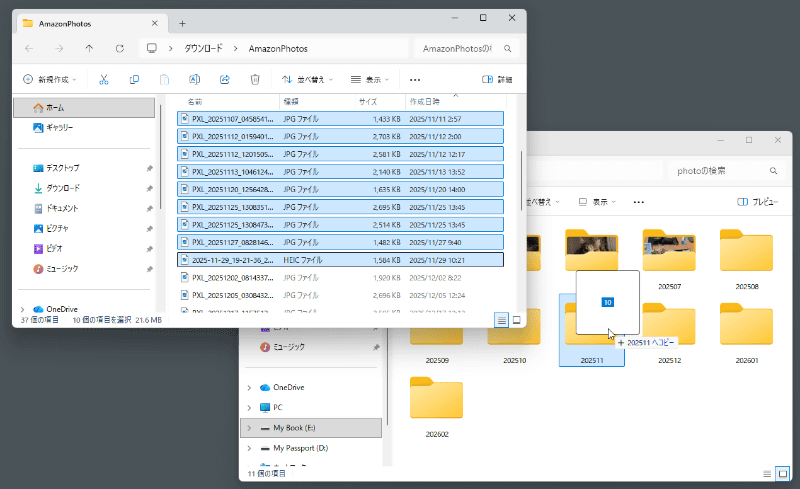
Task: Select the 202601 folder
Action: tap(746, 333)
